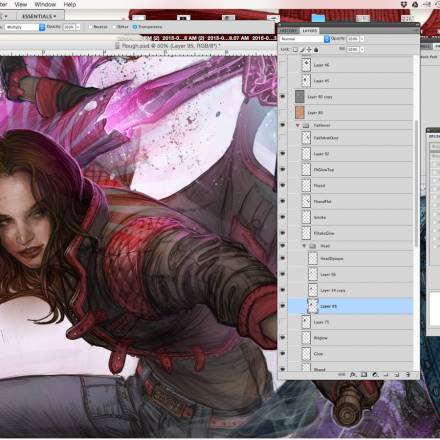Switch to the History tab
Screen dimensions: 440x440
288,31
